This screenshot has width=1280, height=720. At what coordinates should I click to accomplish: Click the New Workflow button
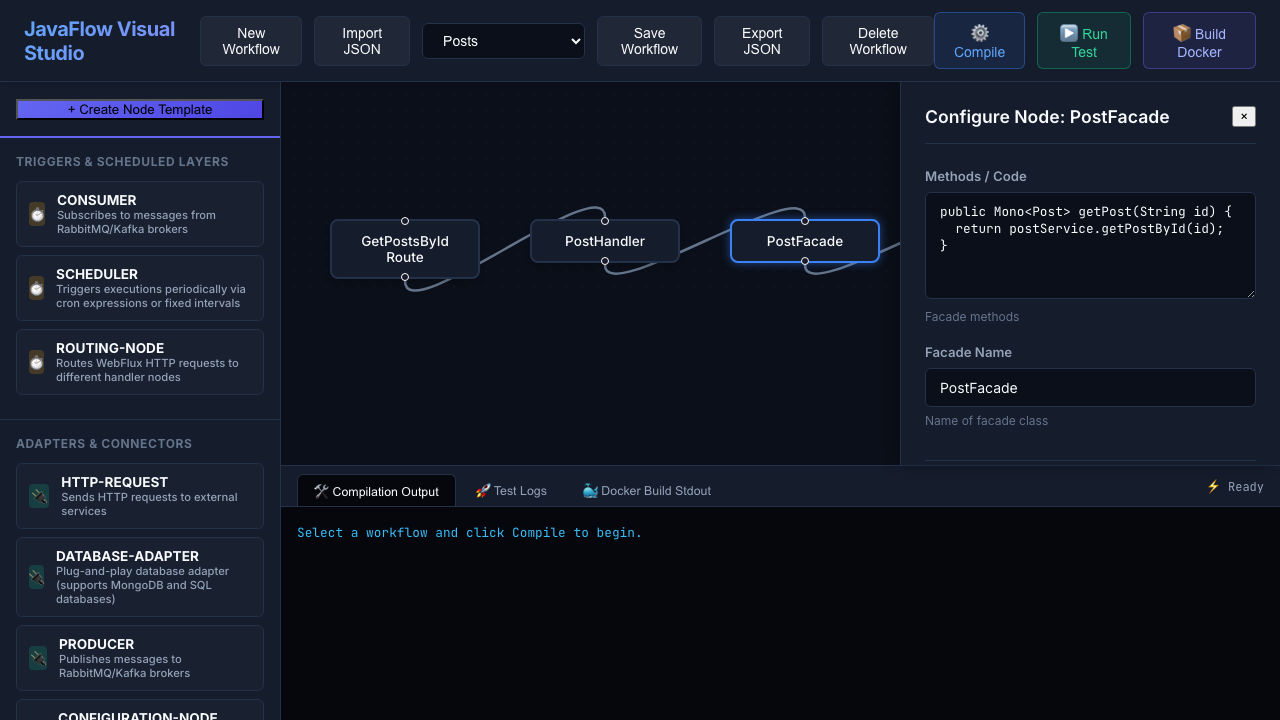(251, 41)
